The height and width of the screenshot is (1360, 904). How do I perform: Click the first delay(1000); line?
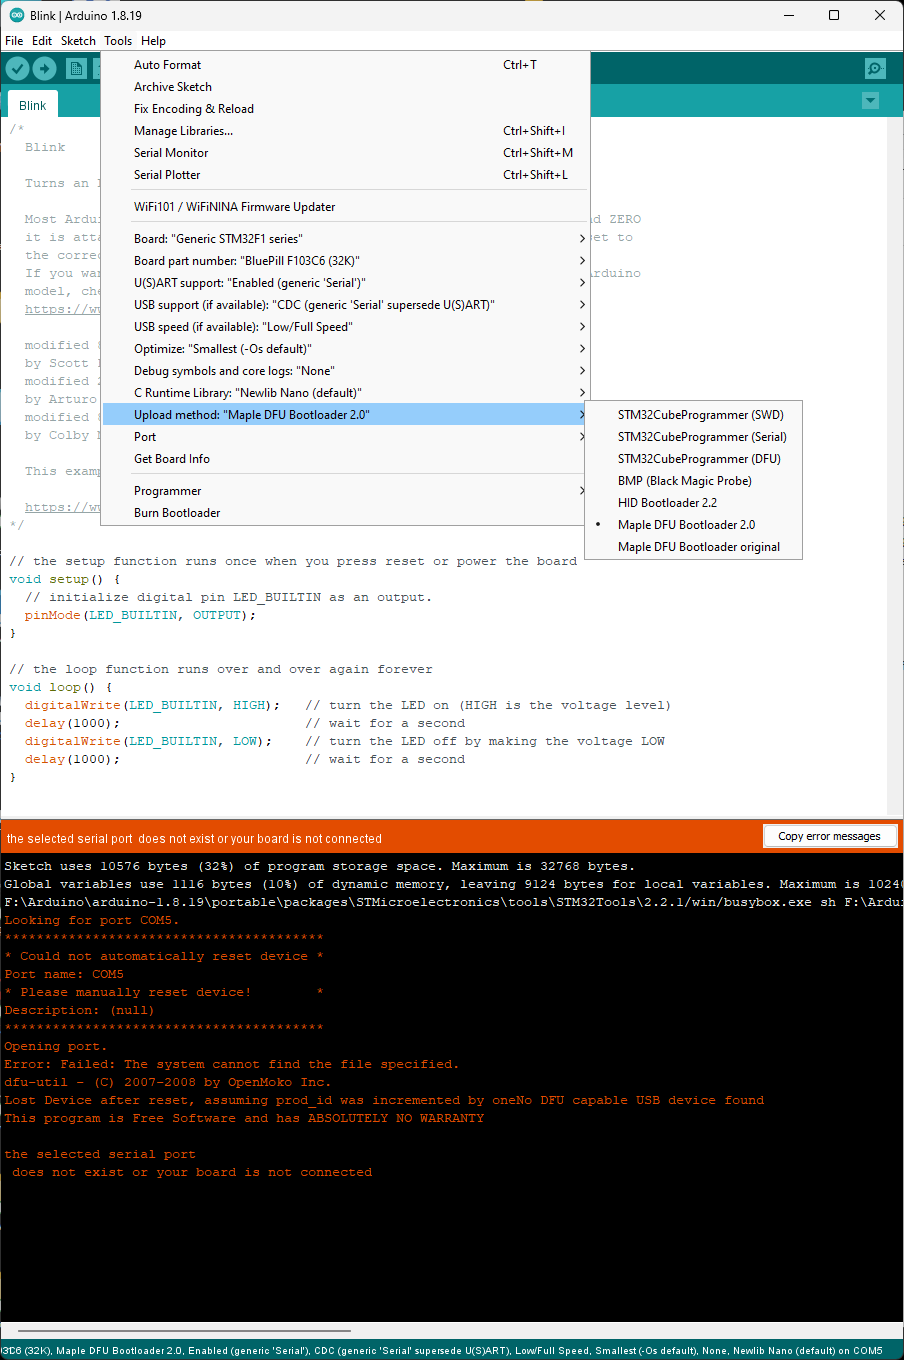click(72, 724)
